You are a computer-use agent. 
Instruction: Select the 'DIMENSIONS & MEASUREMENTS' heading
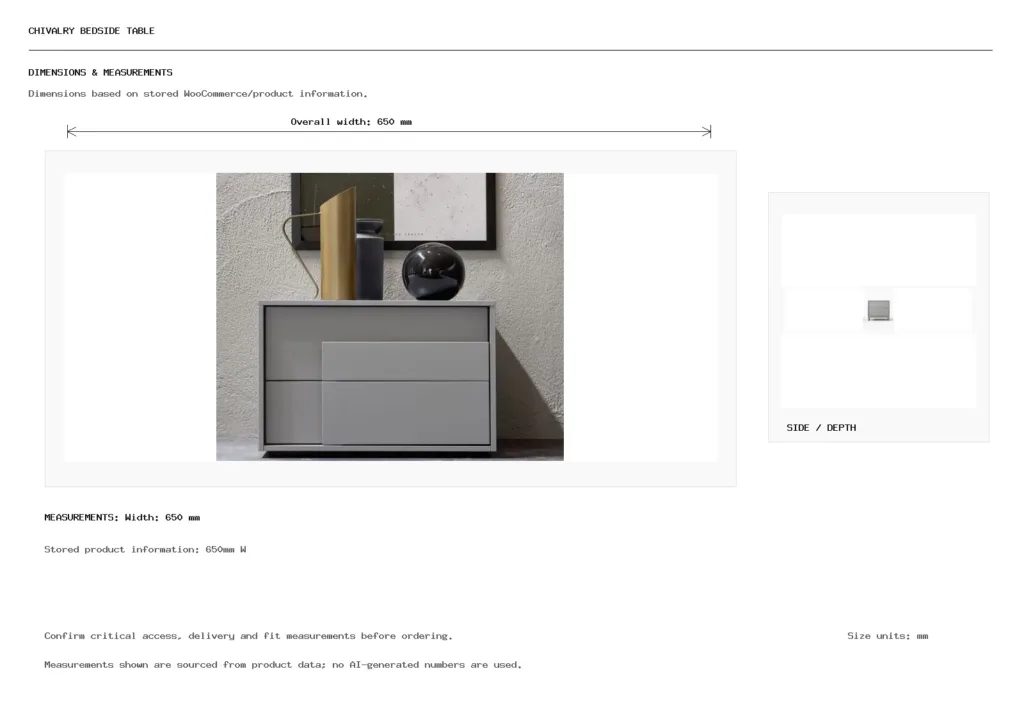(101, 72)
